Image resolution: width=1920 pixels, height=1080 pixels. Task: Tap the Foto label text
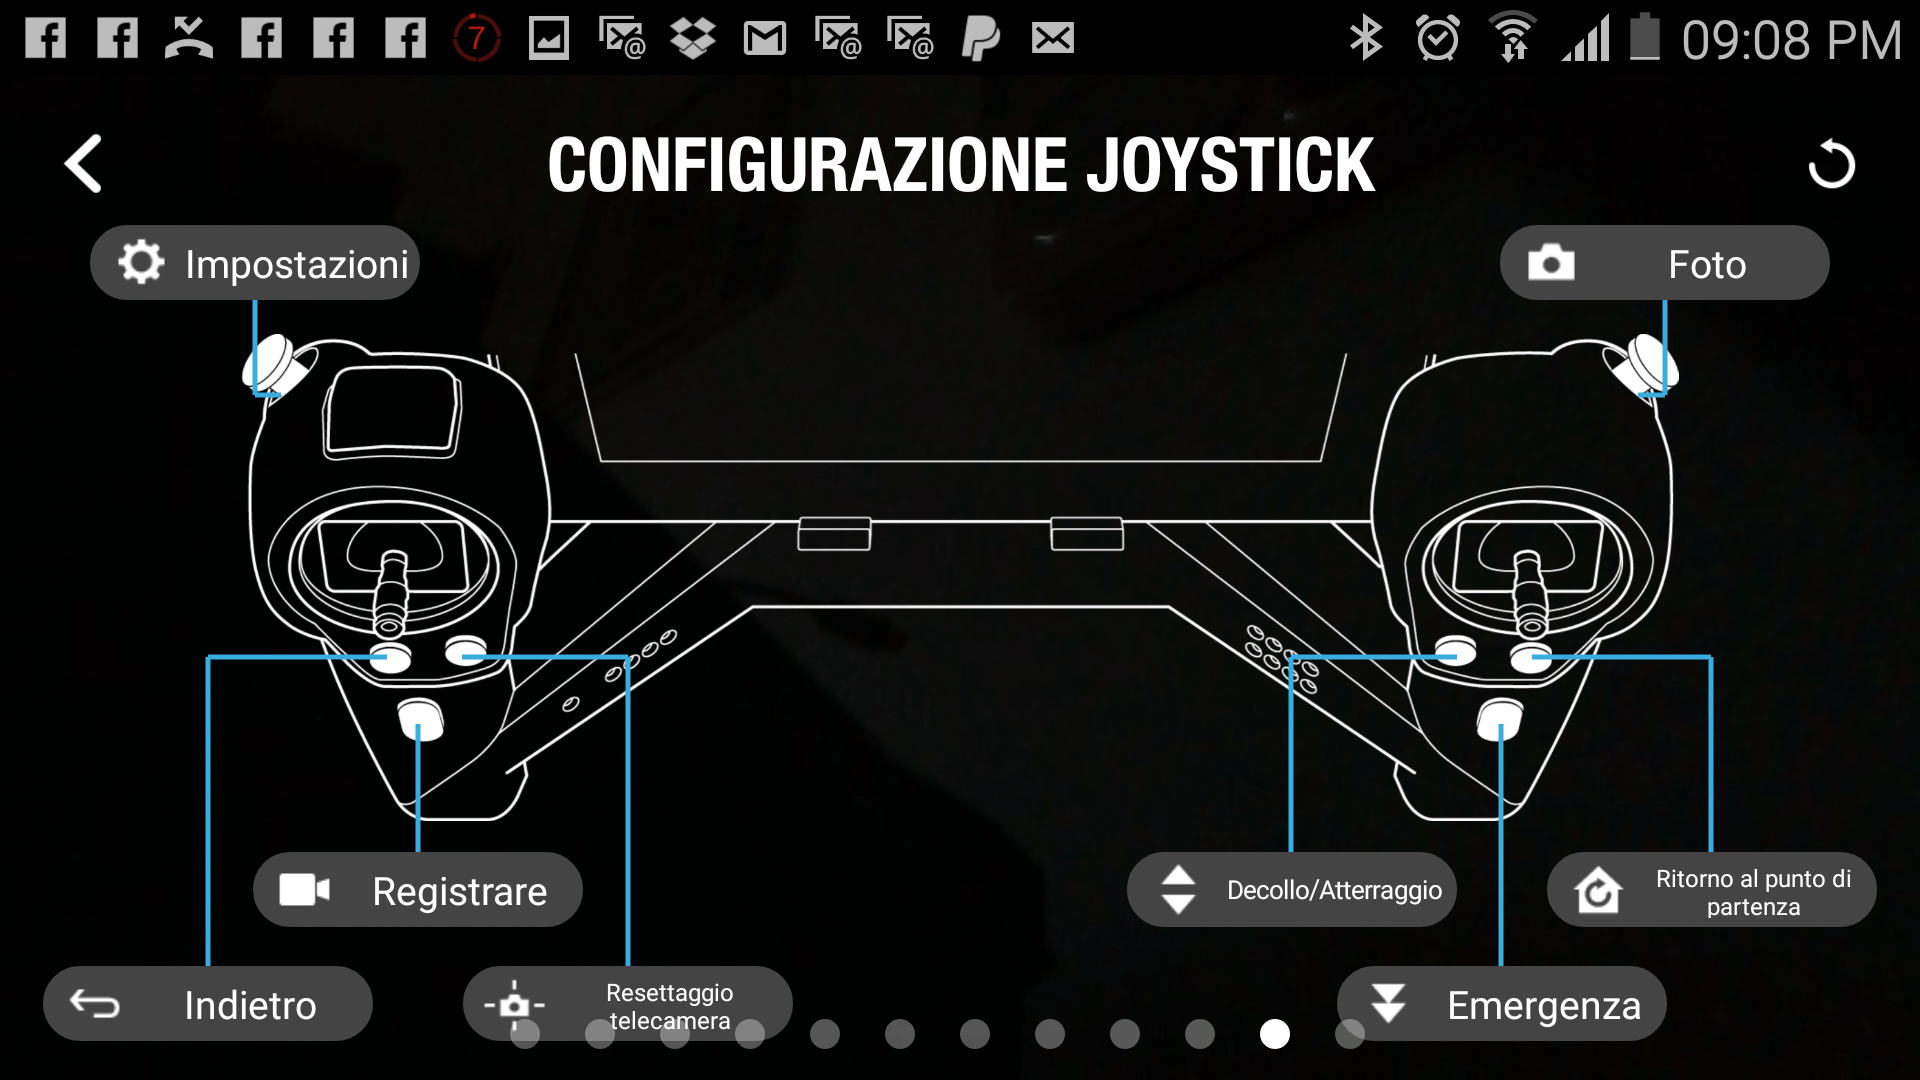[x=1706, y=263]
